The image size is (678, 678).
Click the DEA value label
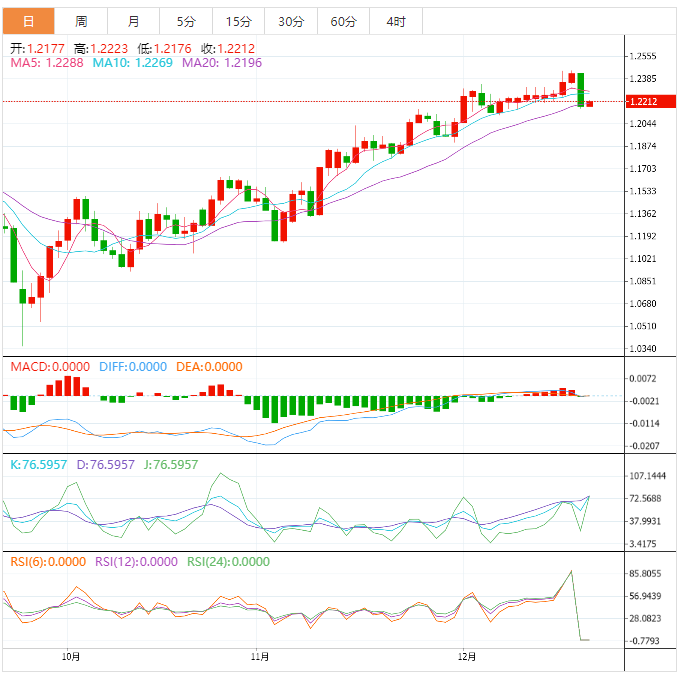click(209, 367)
